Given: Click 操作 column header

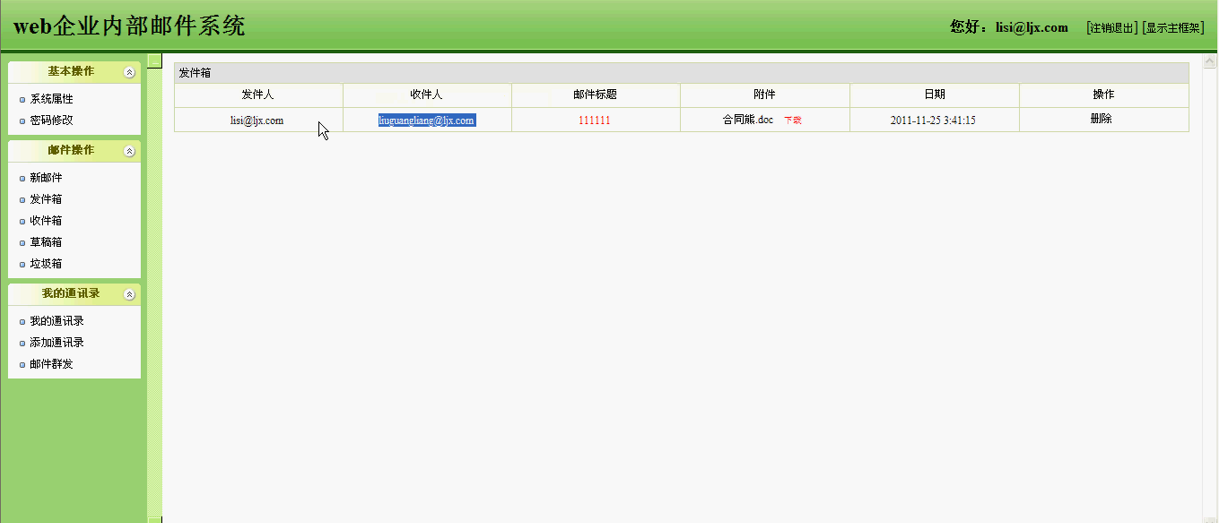Looking at the screenshot, I should [1104, 94].
